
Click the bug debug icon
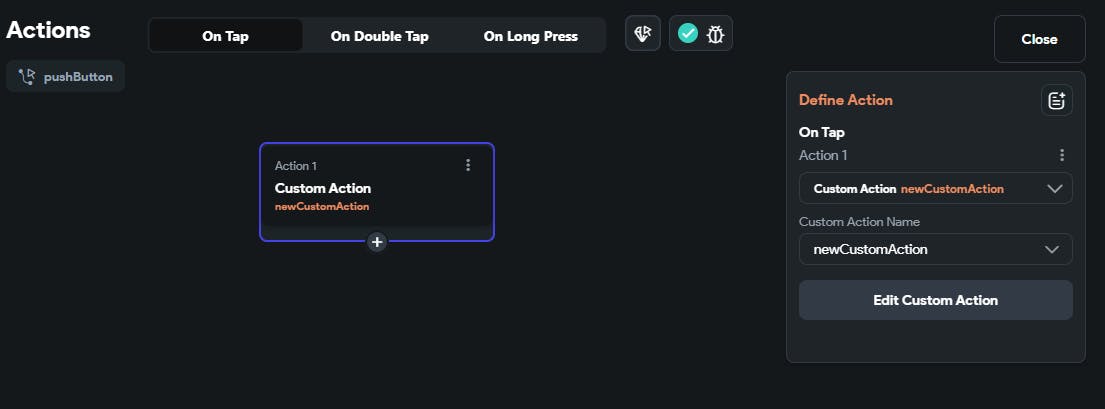(x=715, y=34)
